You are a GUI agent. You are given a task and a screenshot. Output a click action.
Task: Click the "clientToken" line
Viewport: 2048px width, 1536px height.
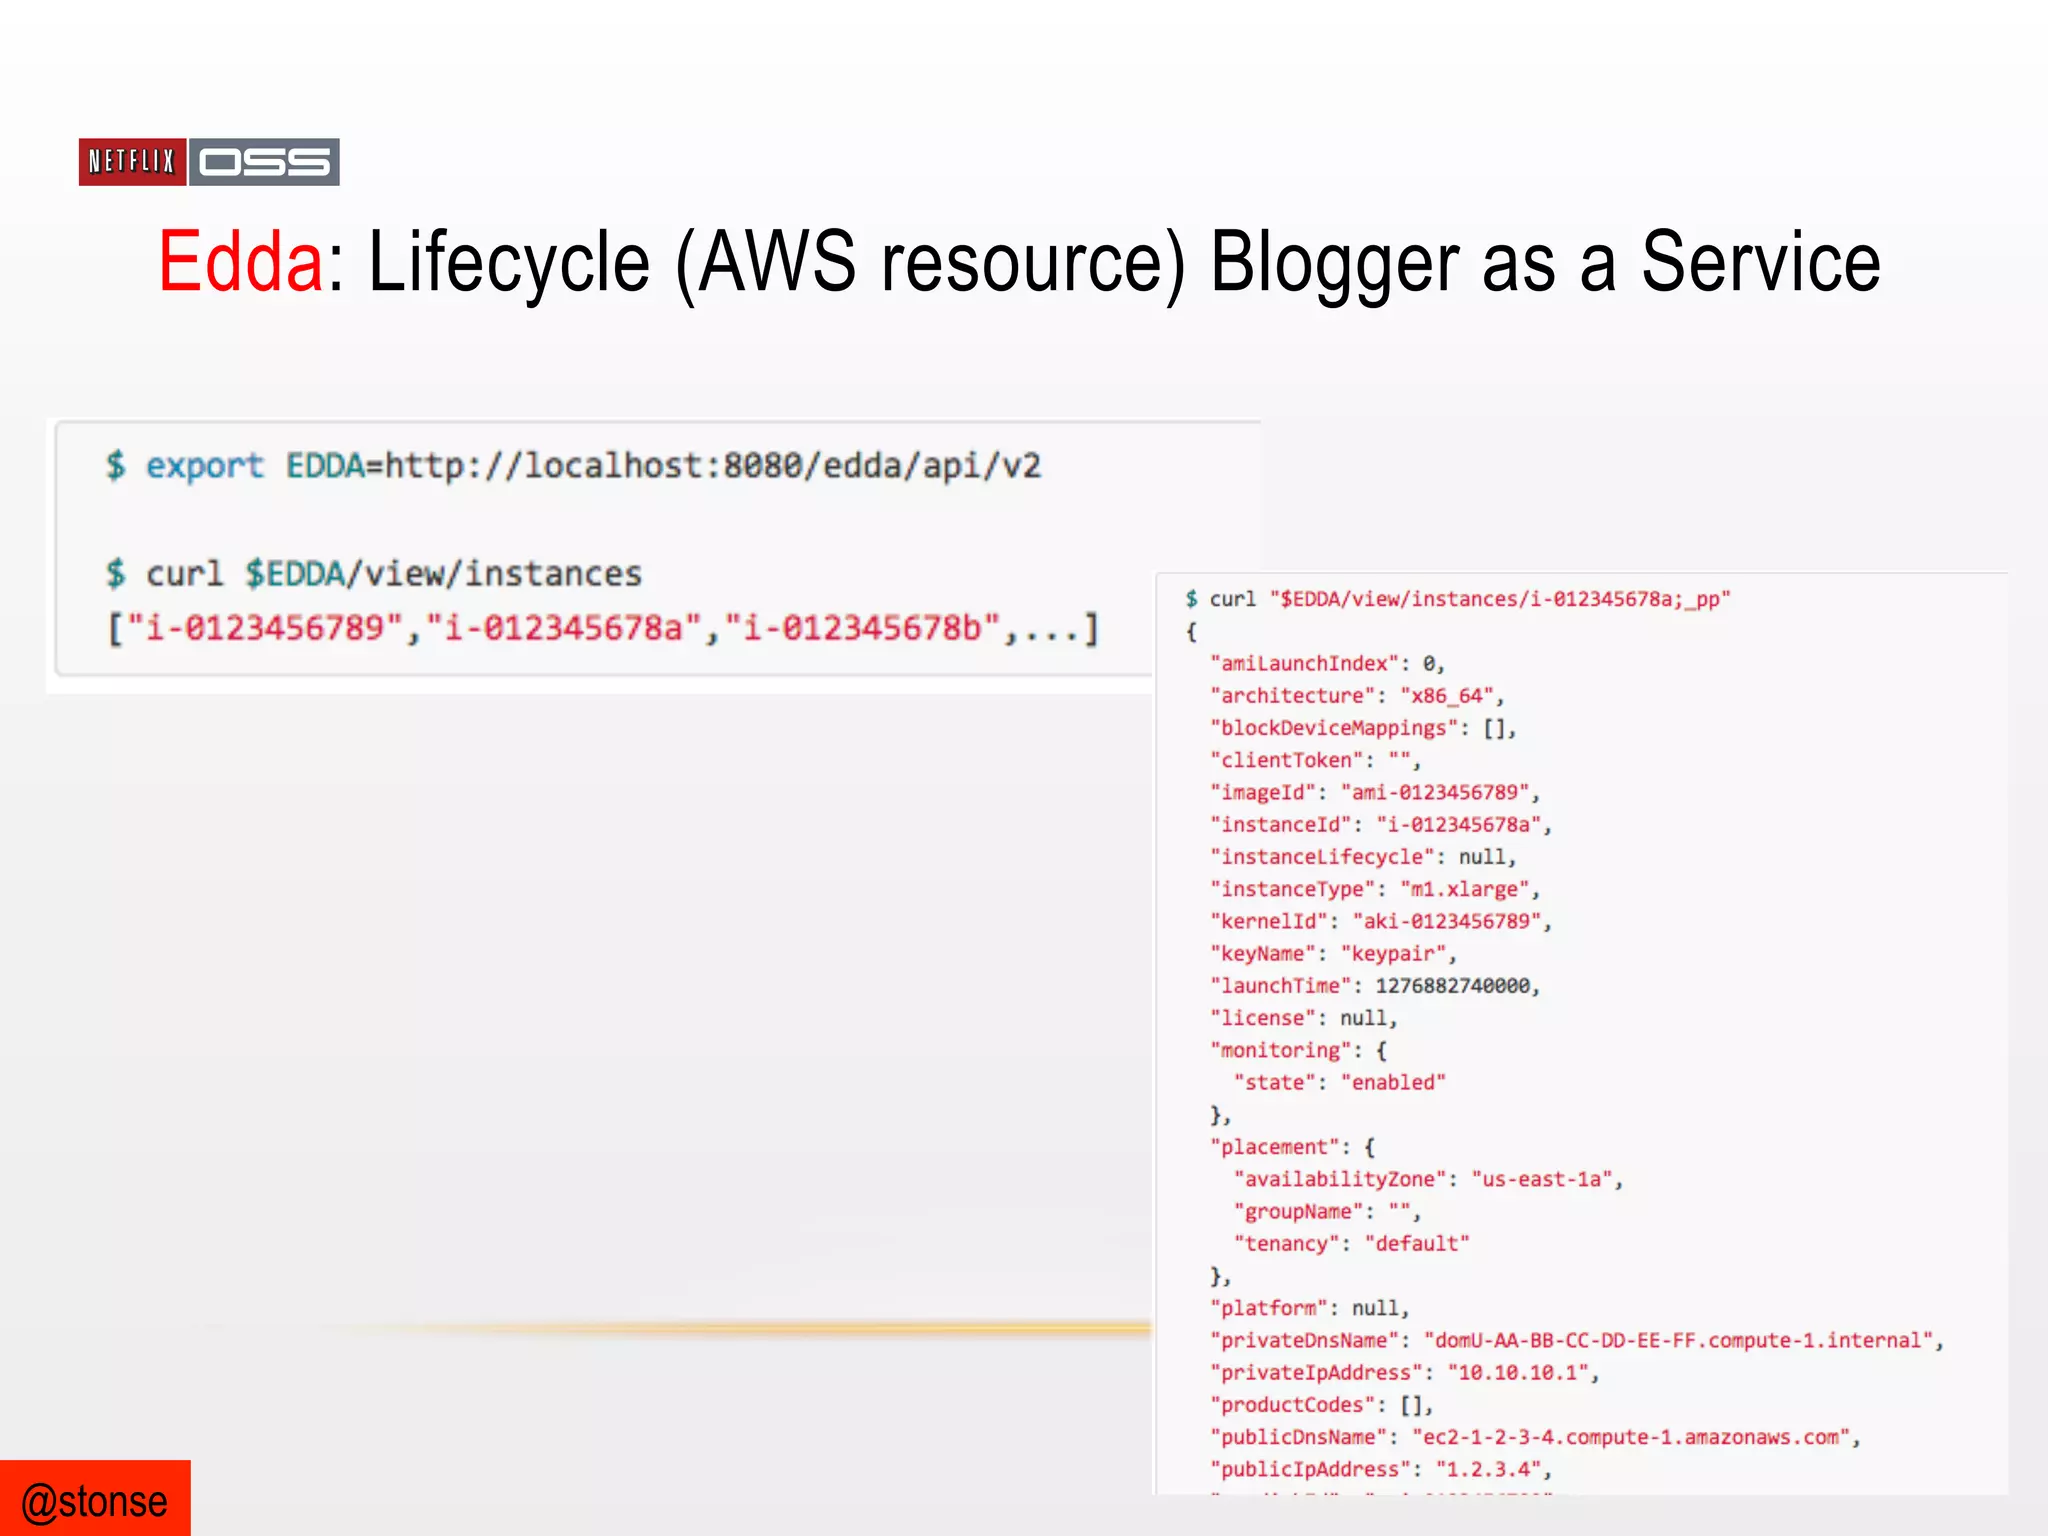(x=1316, y=760)
